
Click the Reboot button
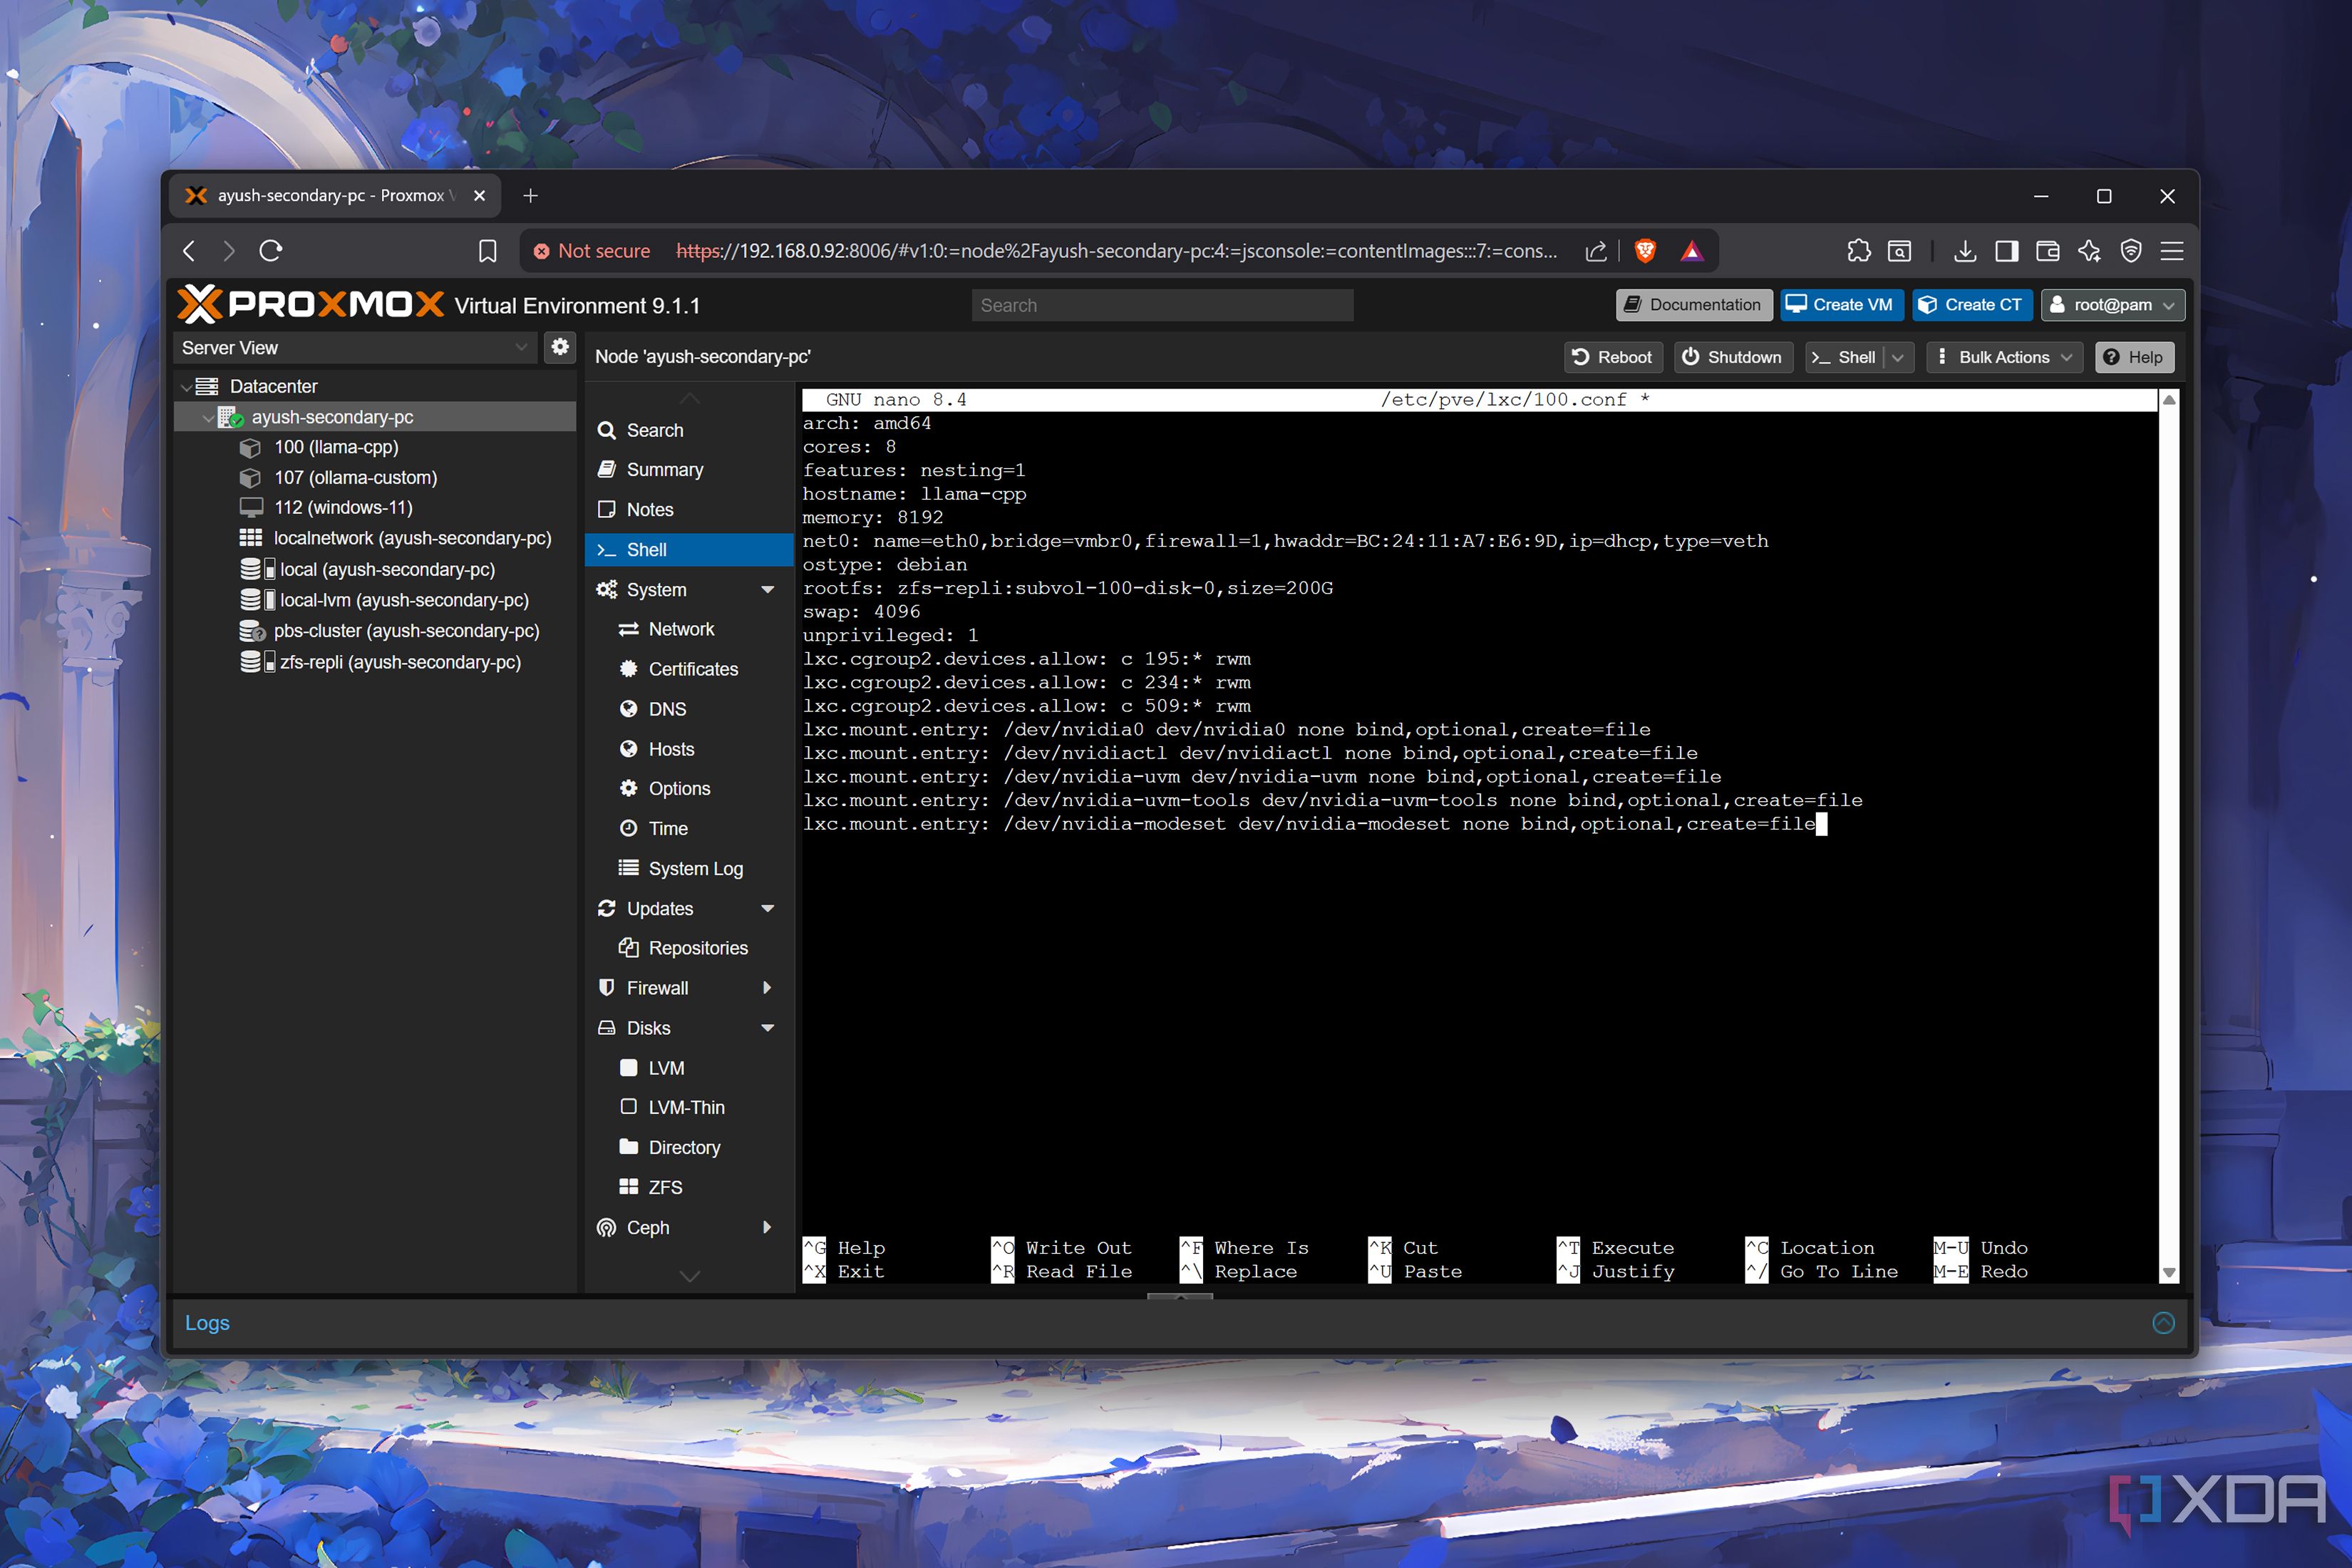(1612, 357)
